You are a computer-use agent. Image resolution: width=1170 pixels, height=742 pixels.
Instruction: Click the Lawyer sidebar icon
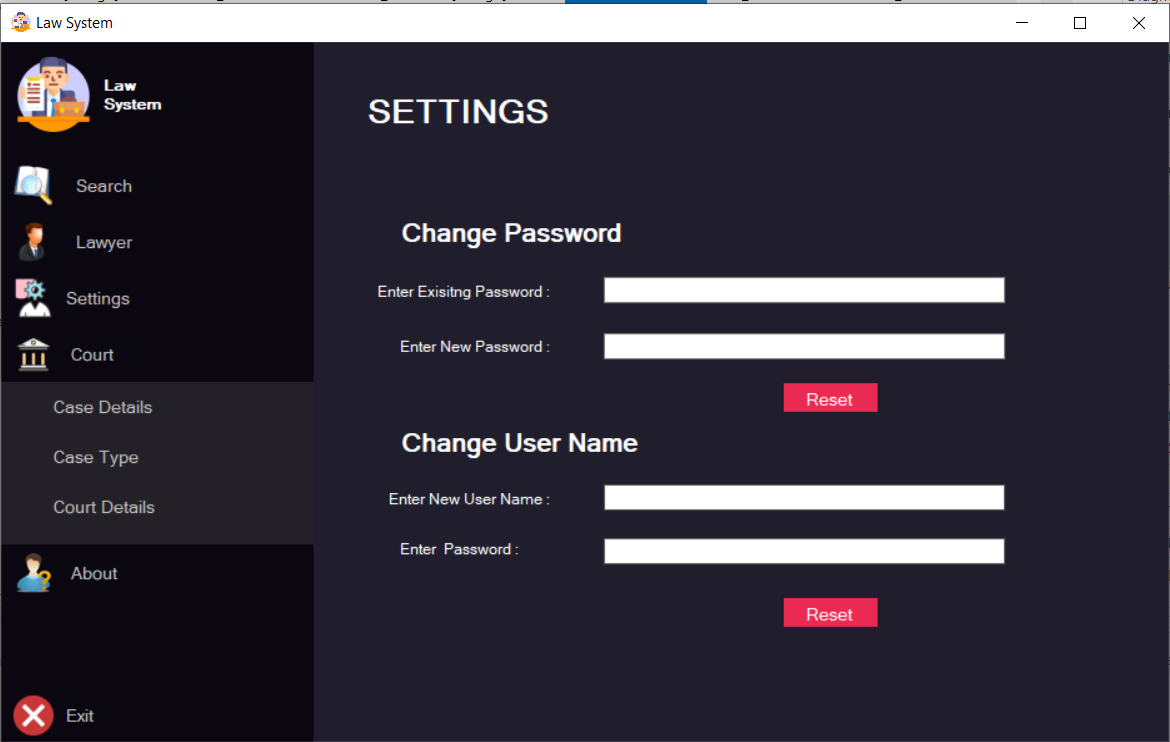pos(31,241)
